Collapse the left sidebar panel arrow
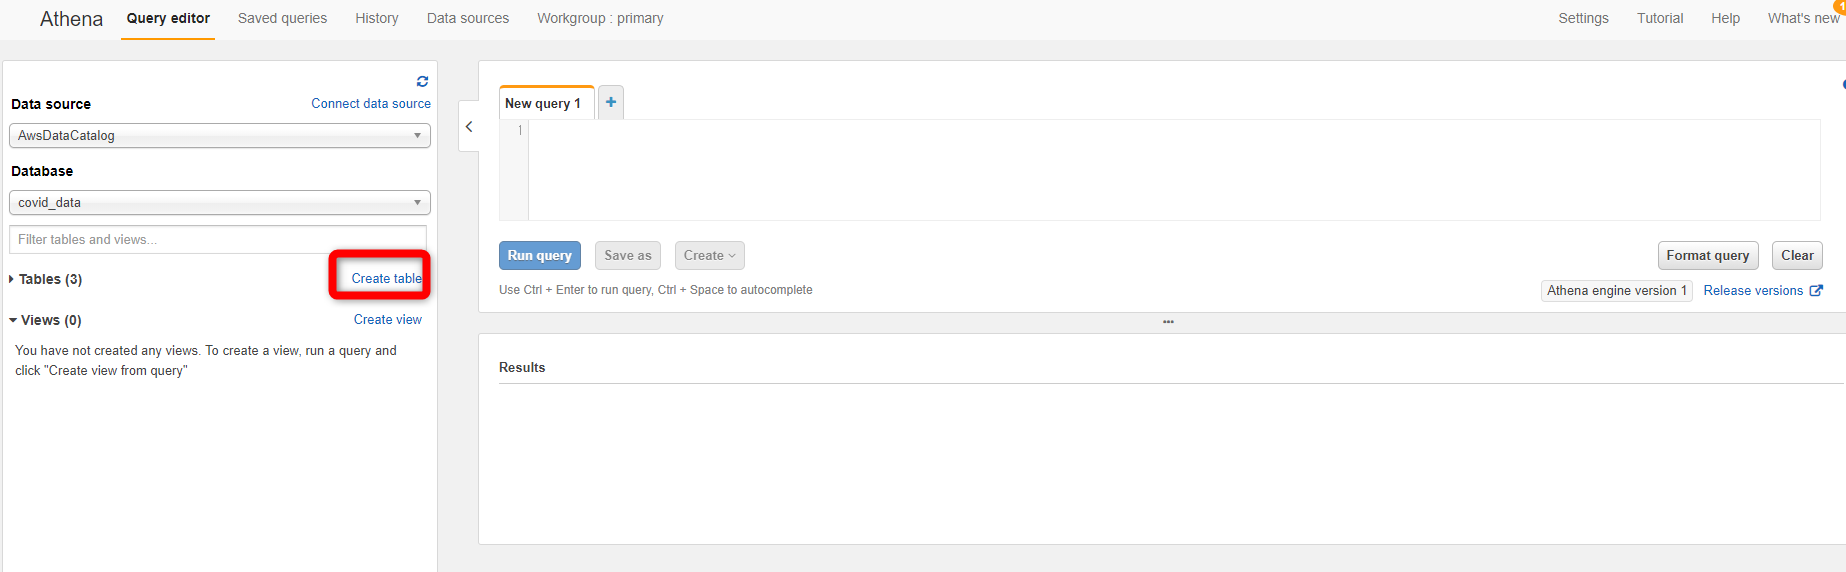Image resolution: width=1846 pixels, height=572 pixels. tap(469, 126)
